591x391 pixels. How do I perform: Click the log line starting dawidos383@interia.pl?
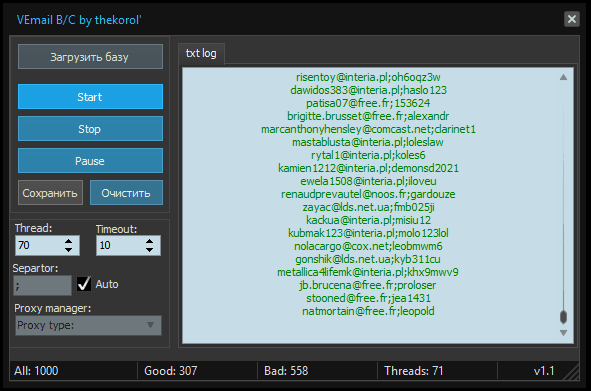[368, 90]
